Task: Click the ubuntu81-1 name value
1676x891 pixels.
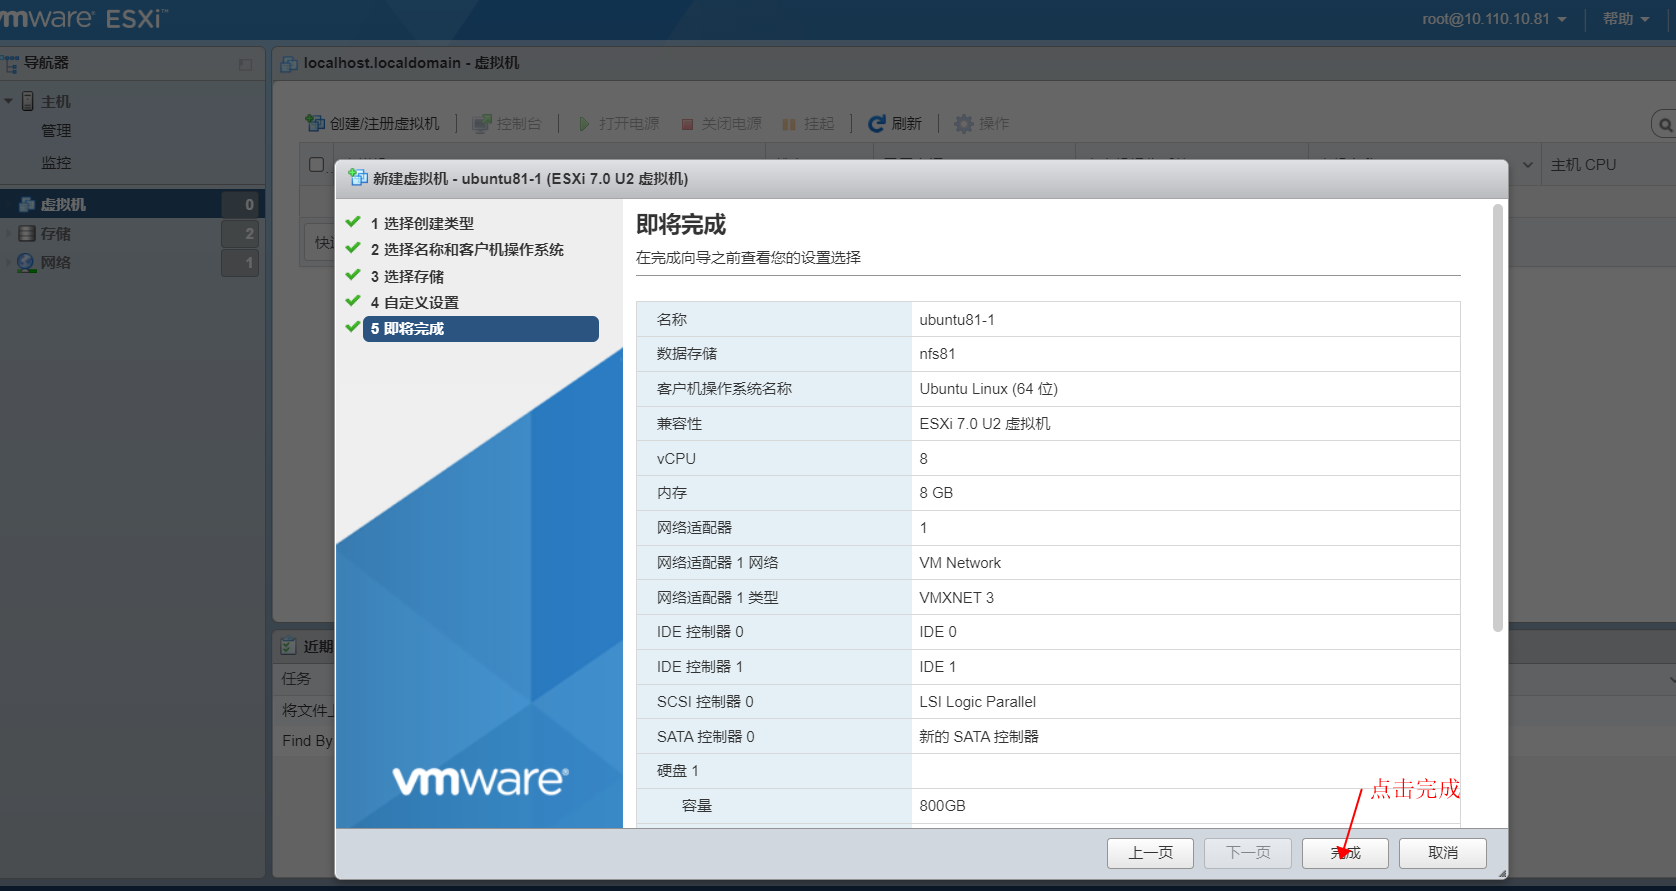Action: point(957,320)
